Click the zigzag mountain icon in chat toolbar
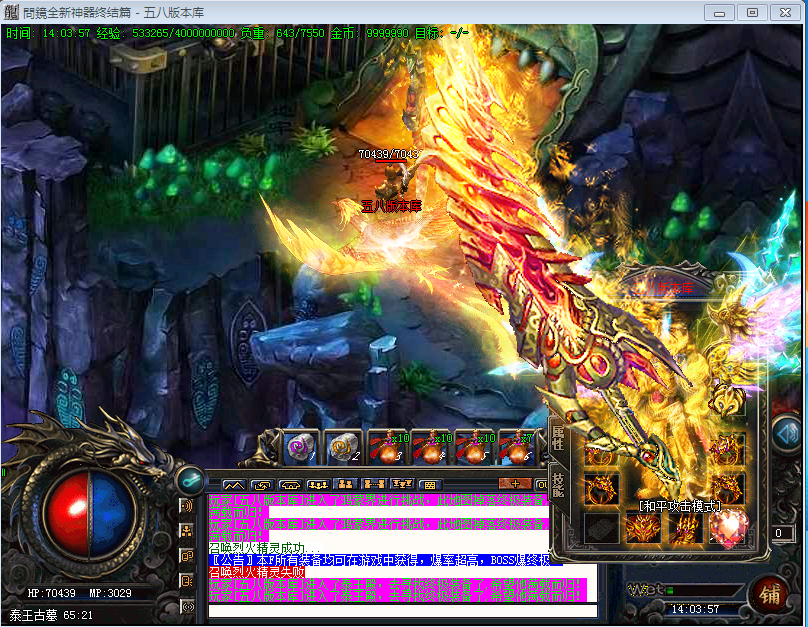 point(233,485)
